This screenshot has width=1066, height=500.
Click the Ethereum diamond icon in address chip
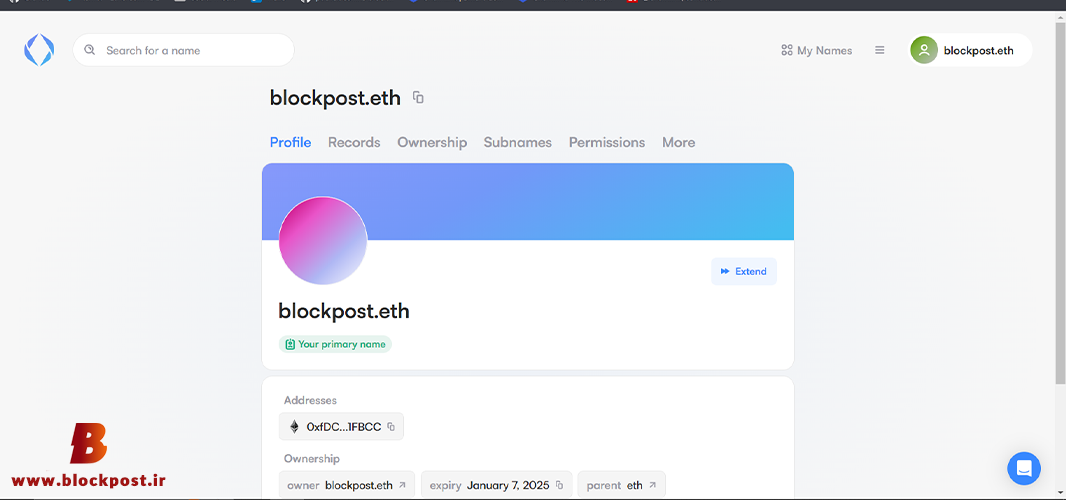click(x=294, y=427)
